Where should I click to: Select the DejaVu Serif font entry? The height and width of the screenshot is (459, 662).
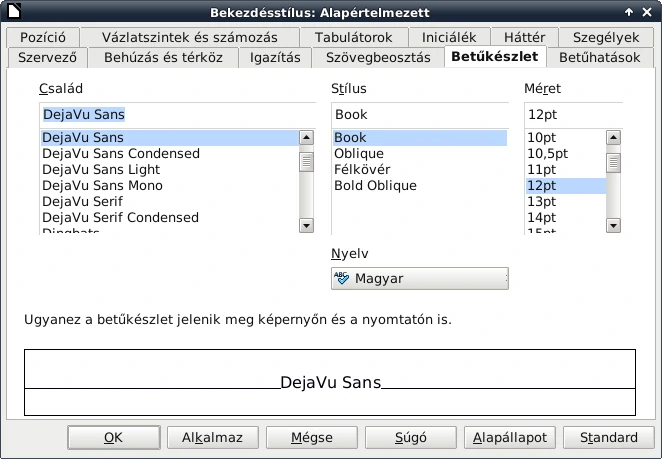coord(170,202)
